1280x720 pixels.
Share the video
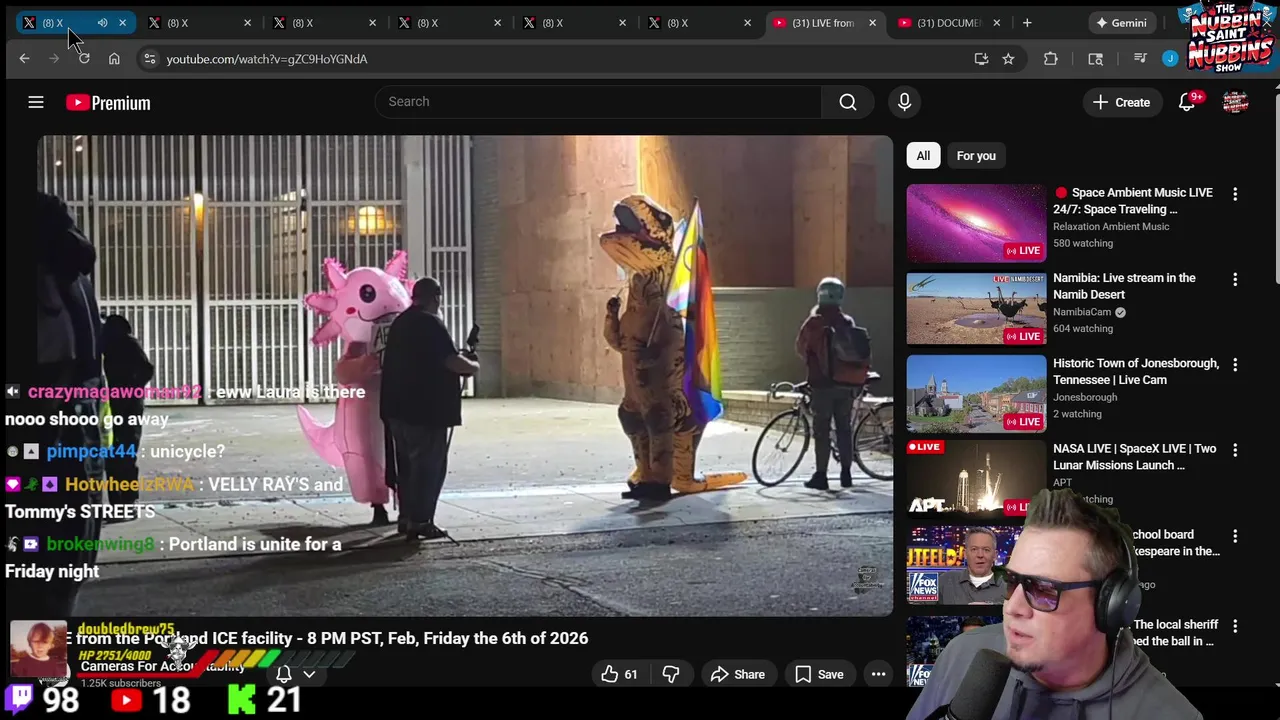coord(738,674)
